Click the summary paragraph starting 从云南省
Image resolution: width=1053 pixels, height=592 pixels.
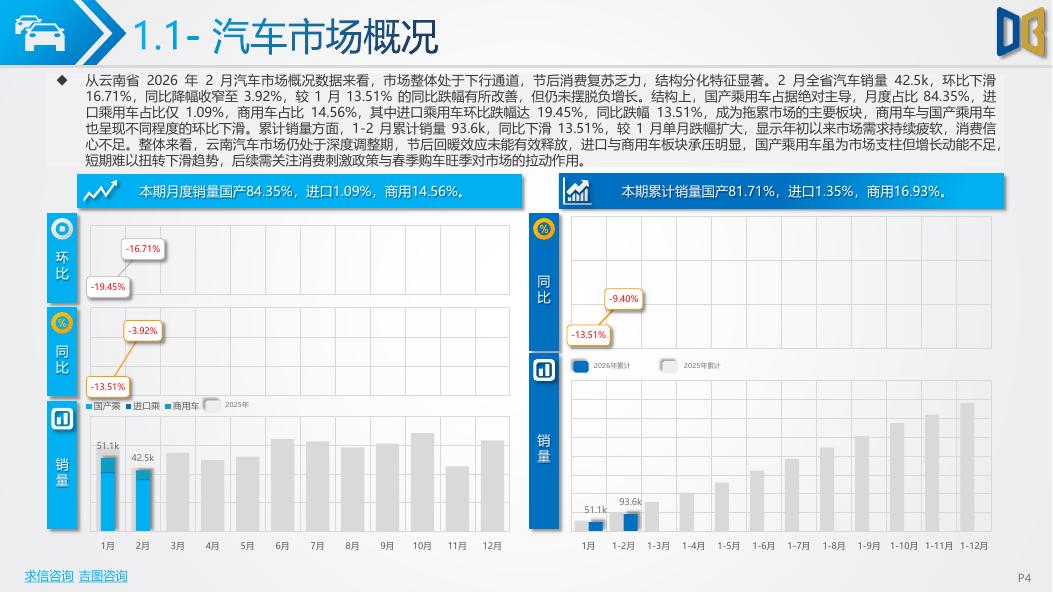pos(543,120)
